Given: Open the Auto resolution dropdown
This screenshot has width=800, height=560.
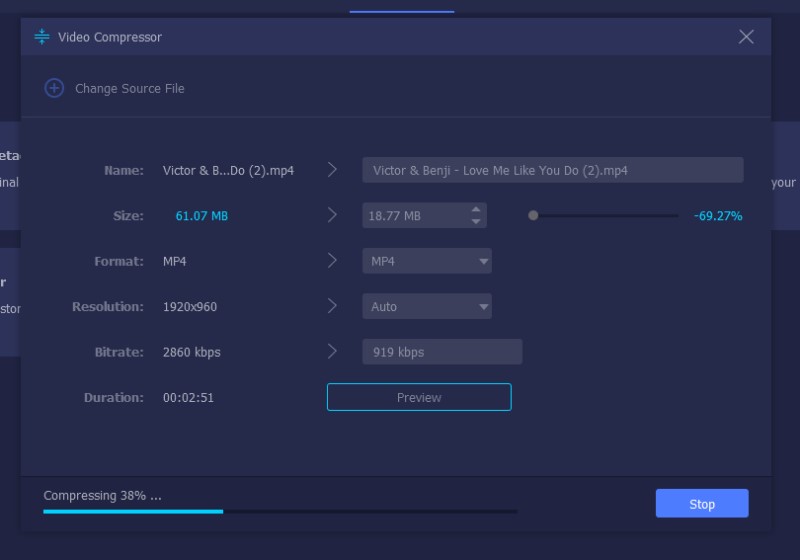Looking at the screenshot, I should (x=427, y=307).
